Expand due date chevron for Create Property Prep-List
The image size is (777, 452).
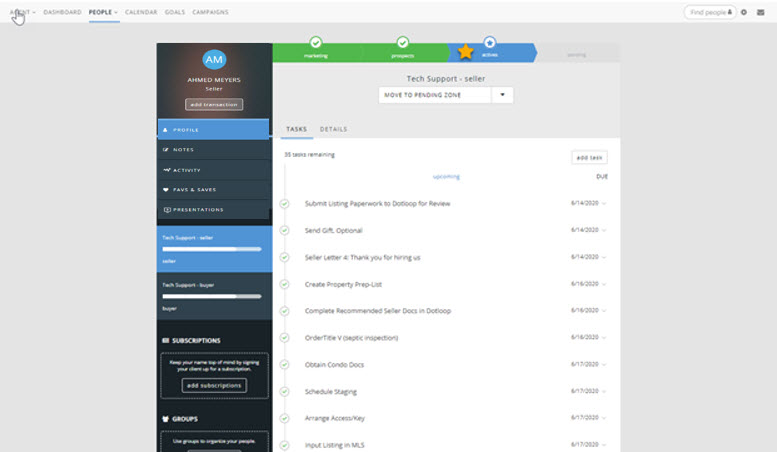604,284
